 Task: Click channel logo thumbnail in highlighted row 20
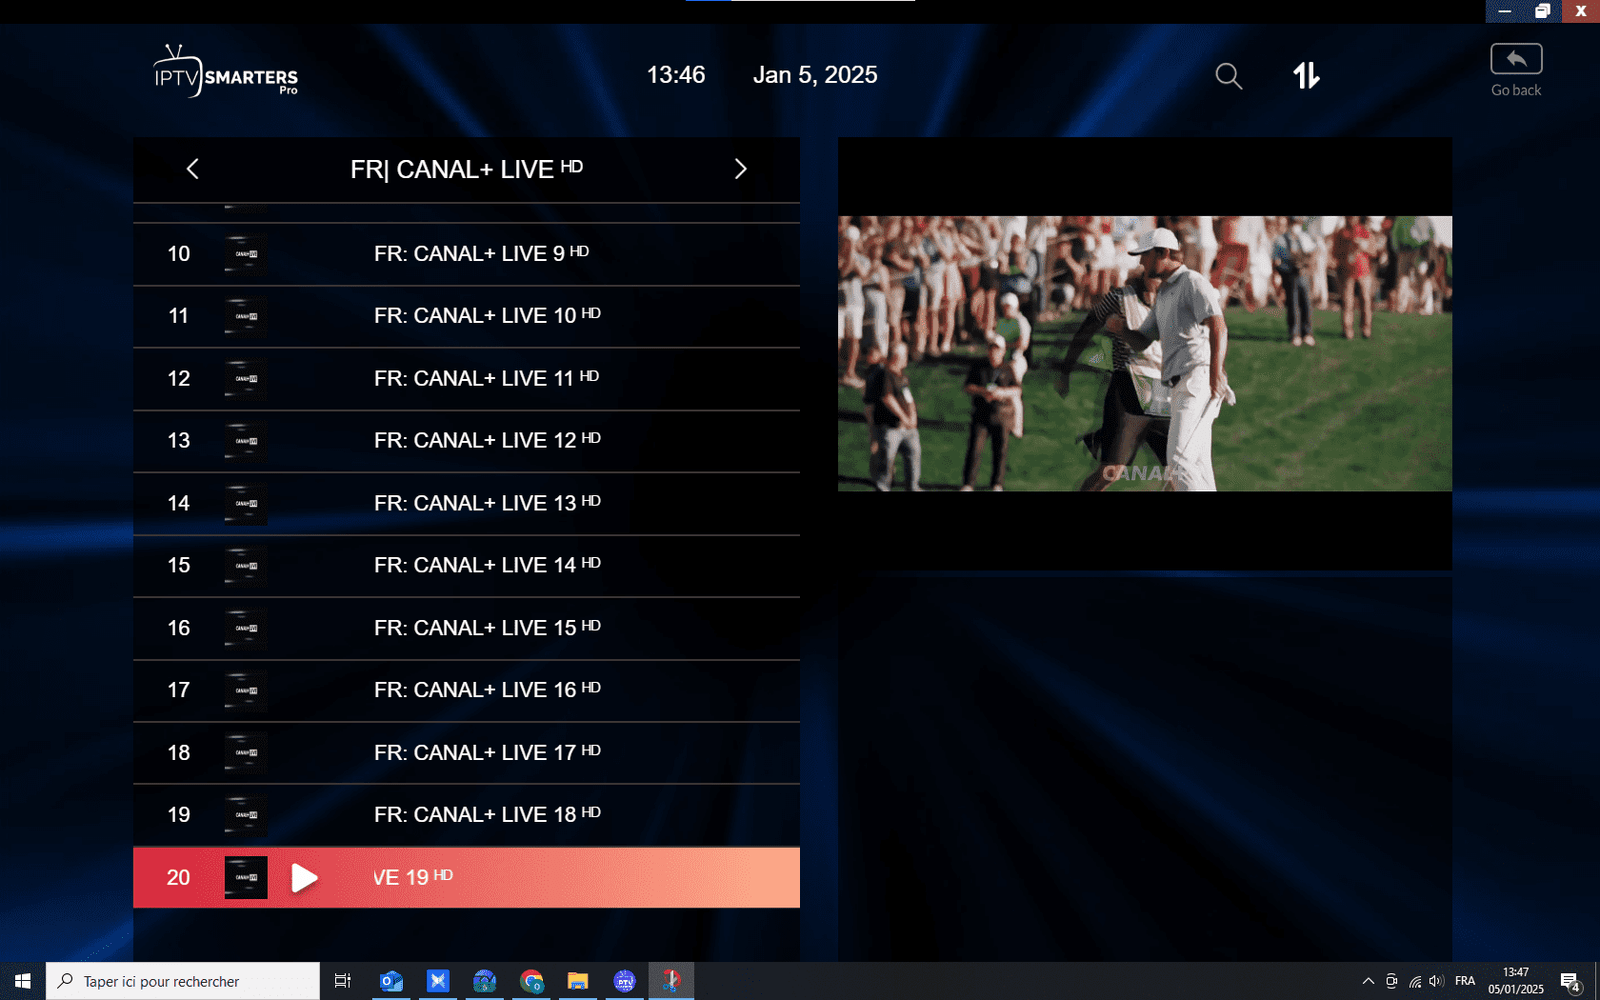click(x=246, y=878)
